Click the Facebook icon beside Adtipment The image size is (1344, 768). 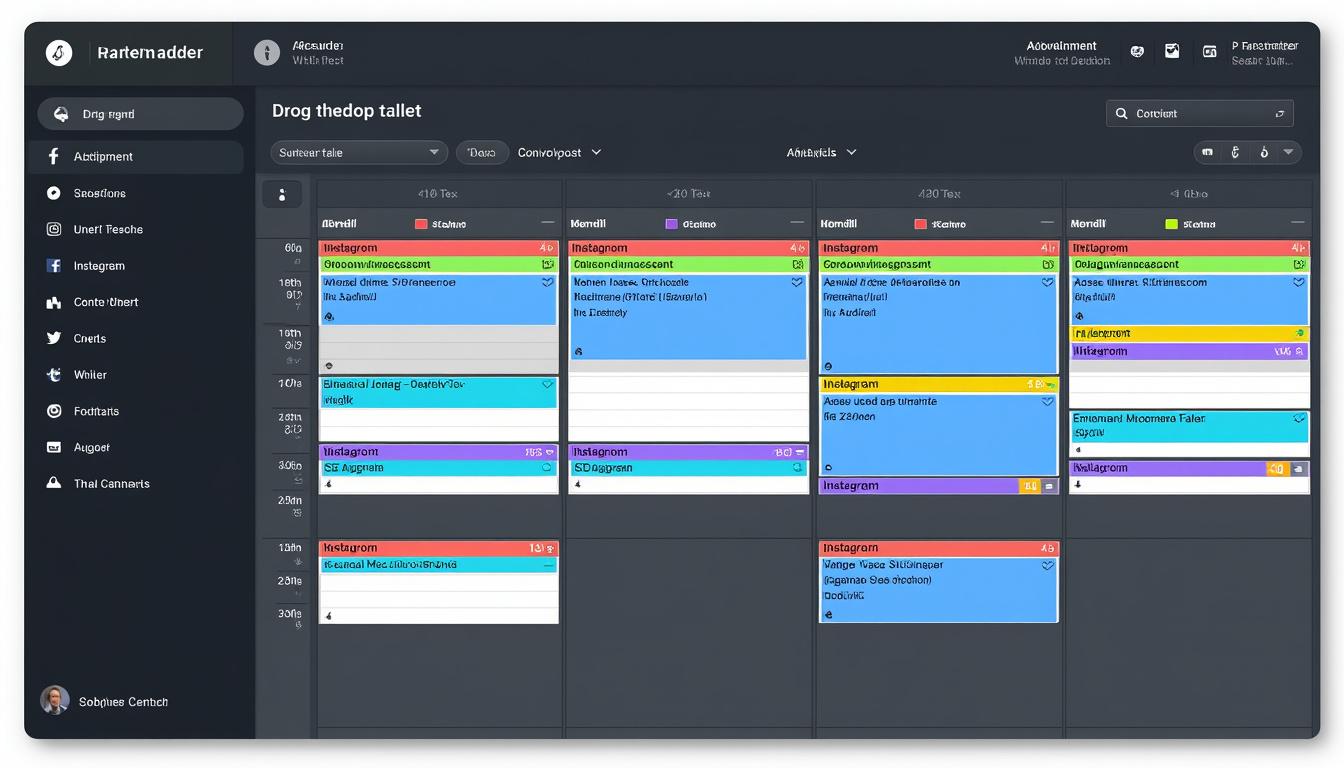click(54, 157)
